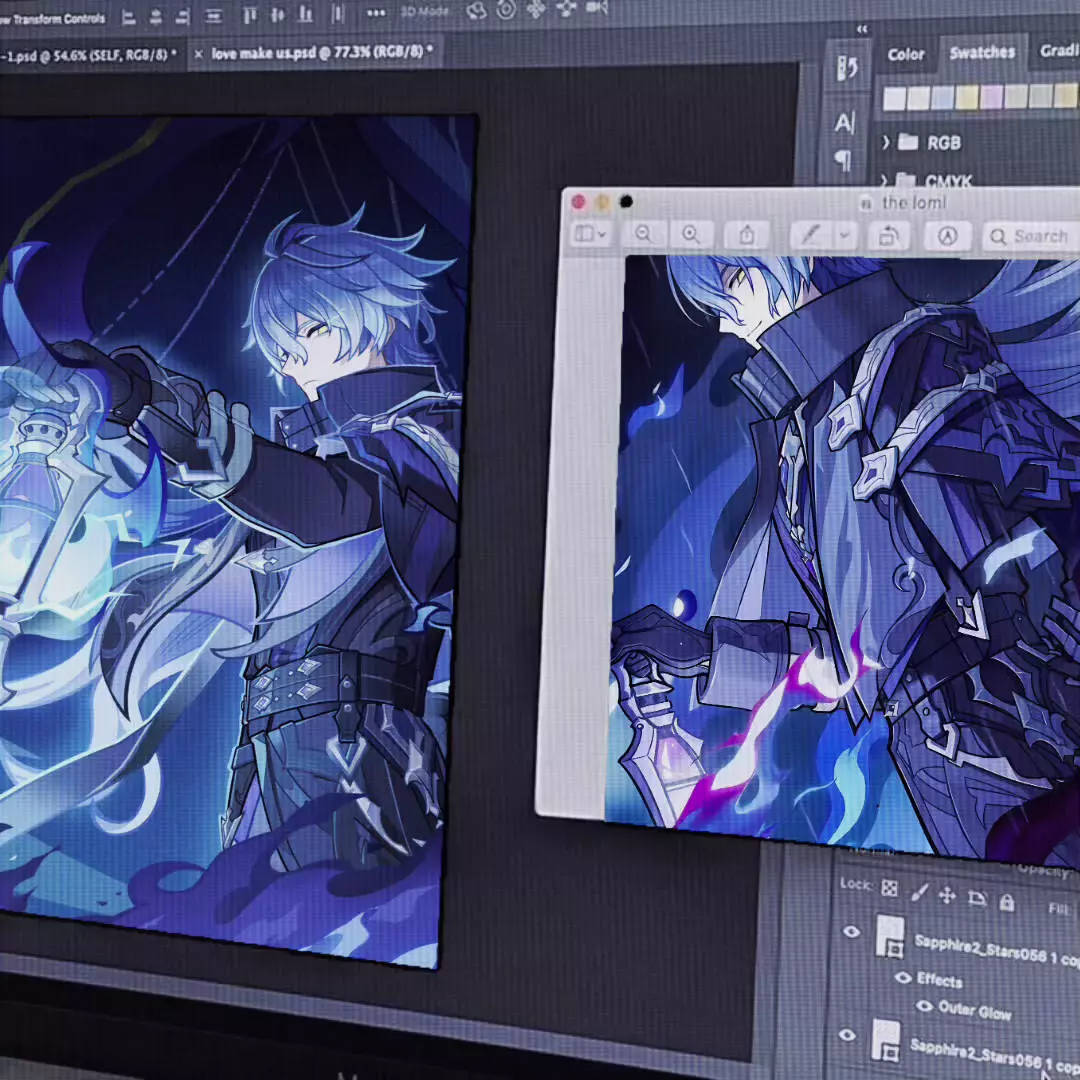The height and width of the screenshot is (1080, 1080).
Task: Select the Sapphire2_Stars056 1 copy layer name
Action: [994, 1057]
